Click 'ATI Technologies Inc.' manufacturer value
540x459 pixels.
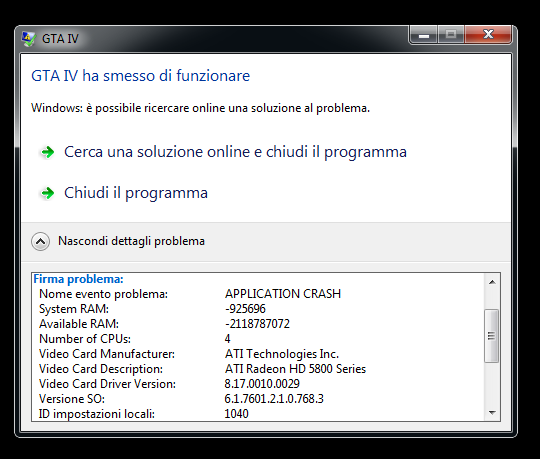pos(282,354)
